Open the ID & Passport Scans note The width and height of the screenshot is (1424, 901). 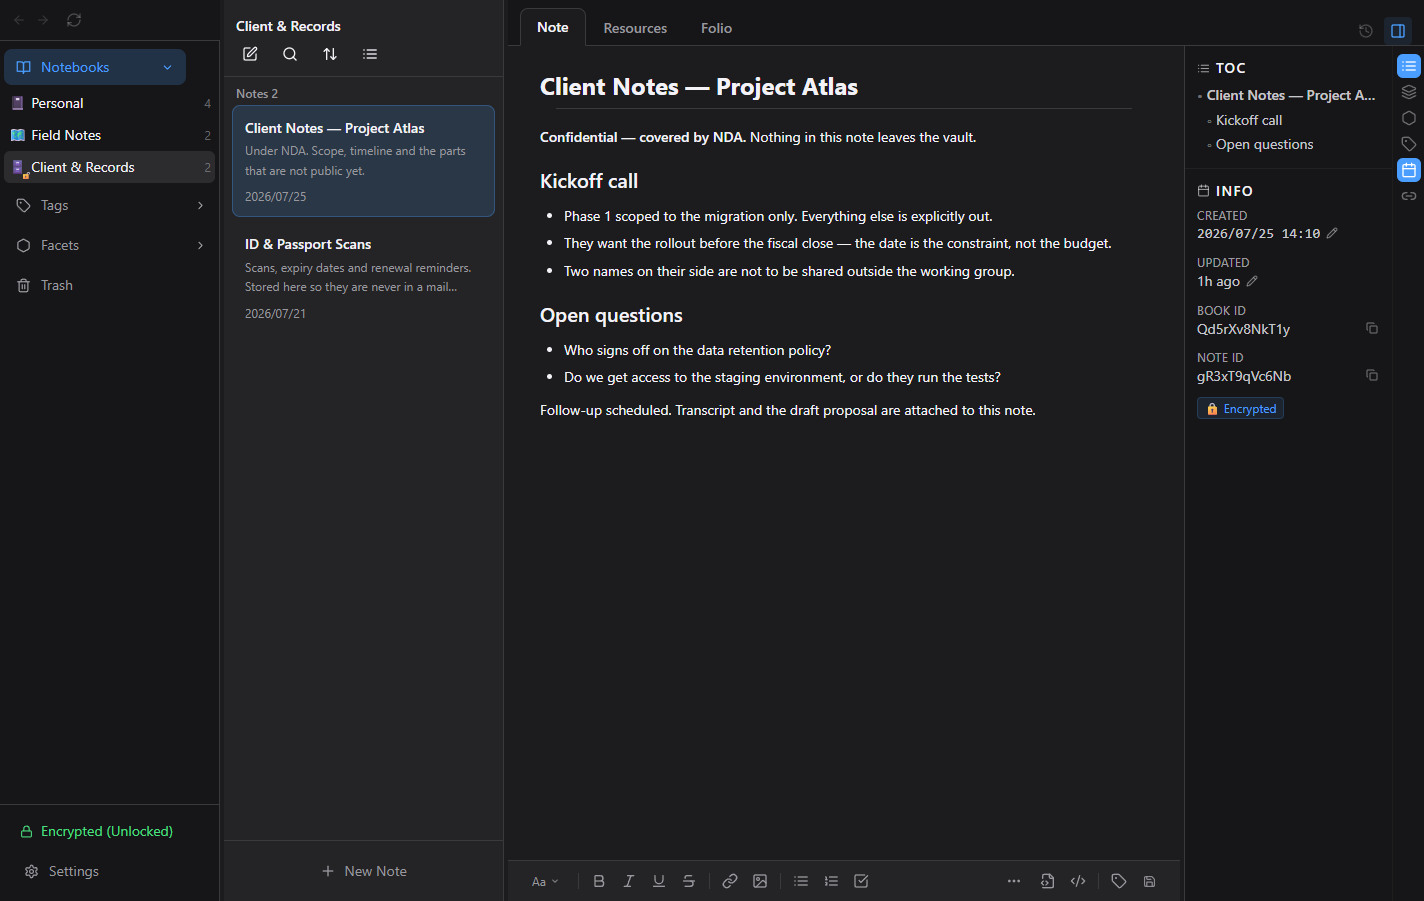coord(363,278)
